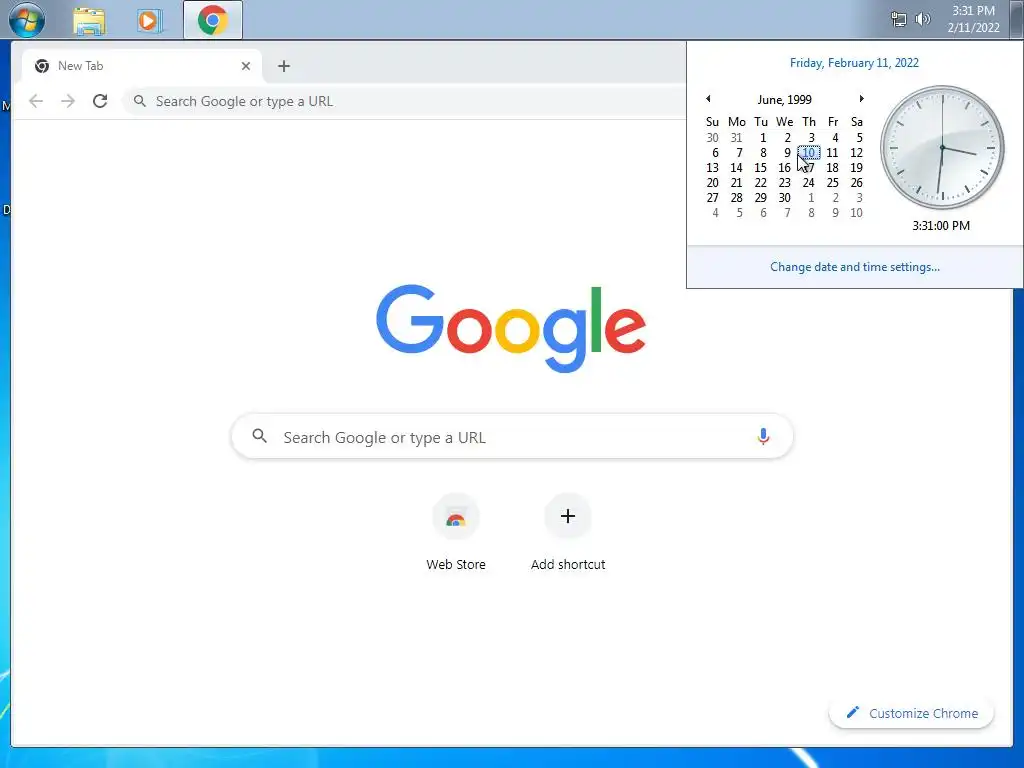Open Customize Chrome button
Viewport: 1024px width, 768px height.
912,713
